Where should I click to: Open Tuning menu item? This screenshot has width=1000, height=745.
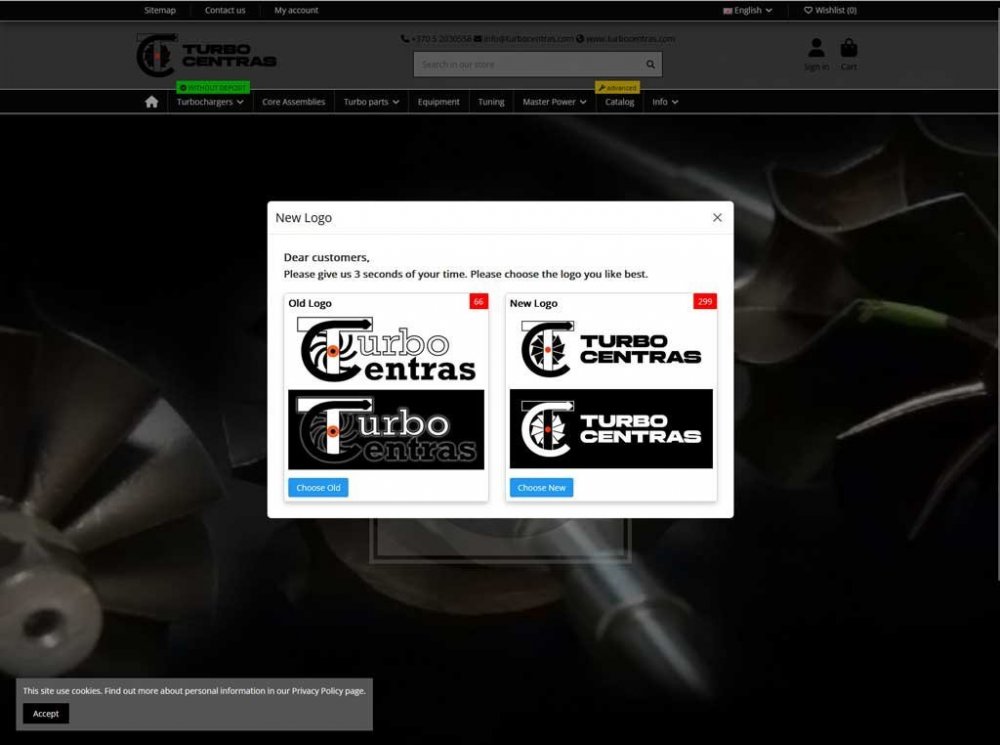[x=491, y=102]
